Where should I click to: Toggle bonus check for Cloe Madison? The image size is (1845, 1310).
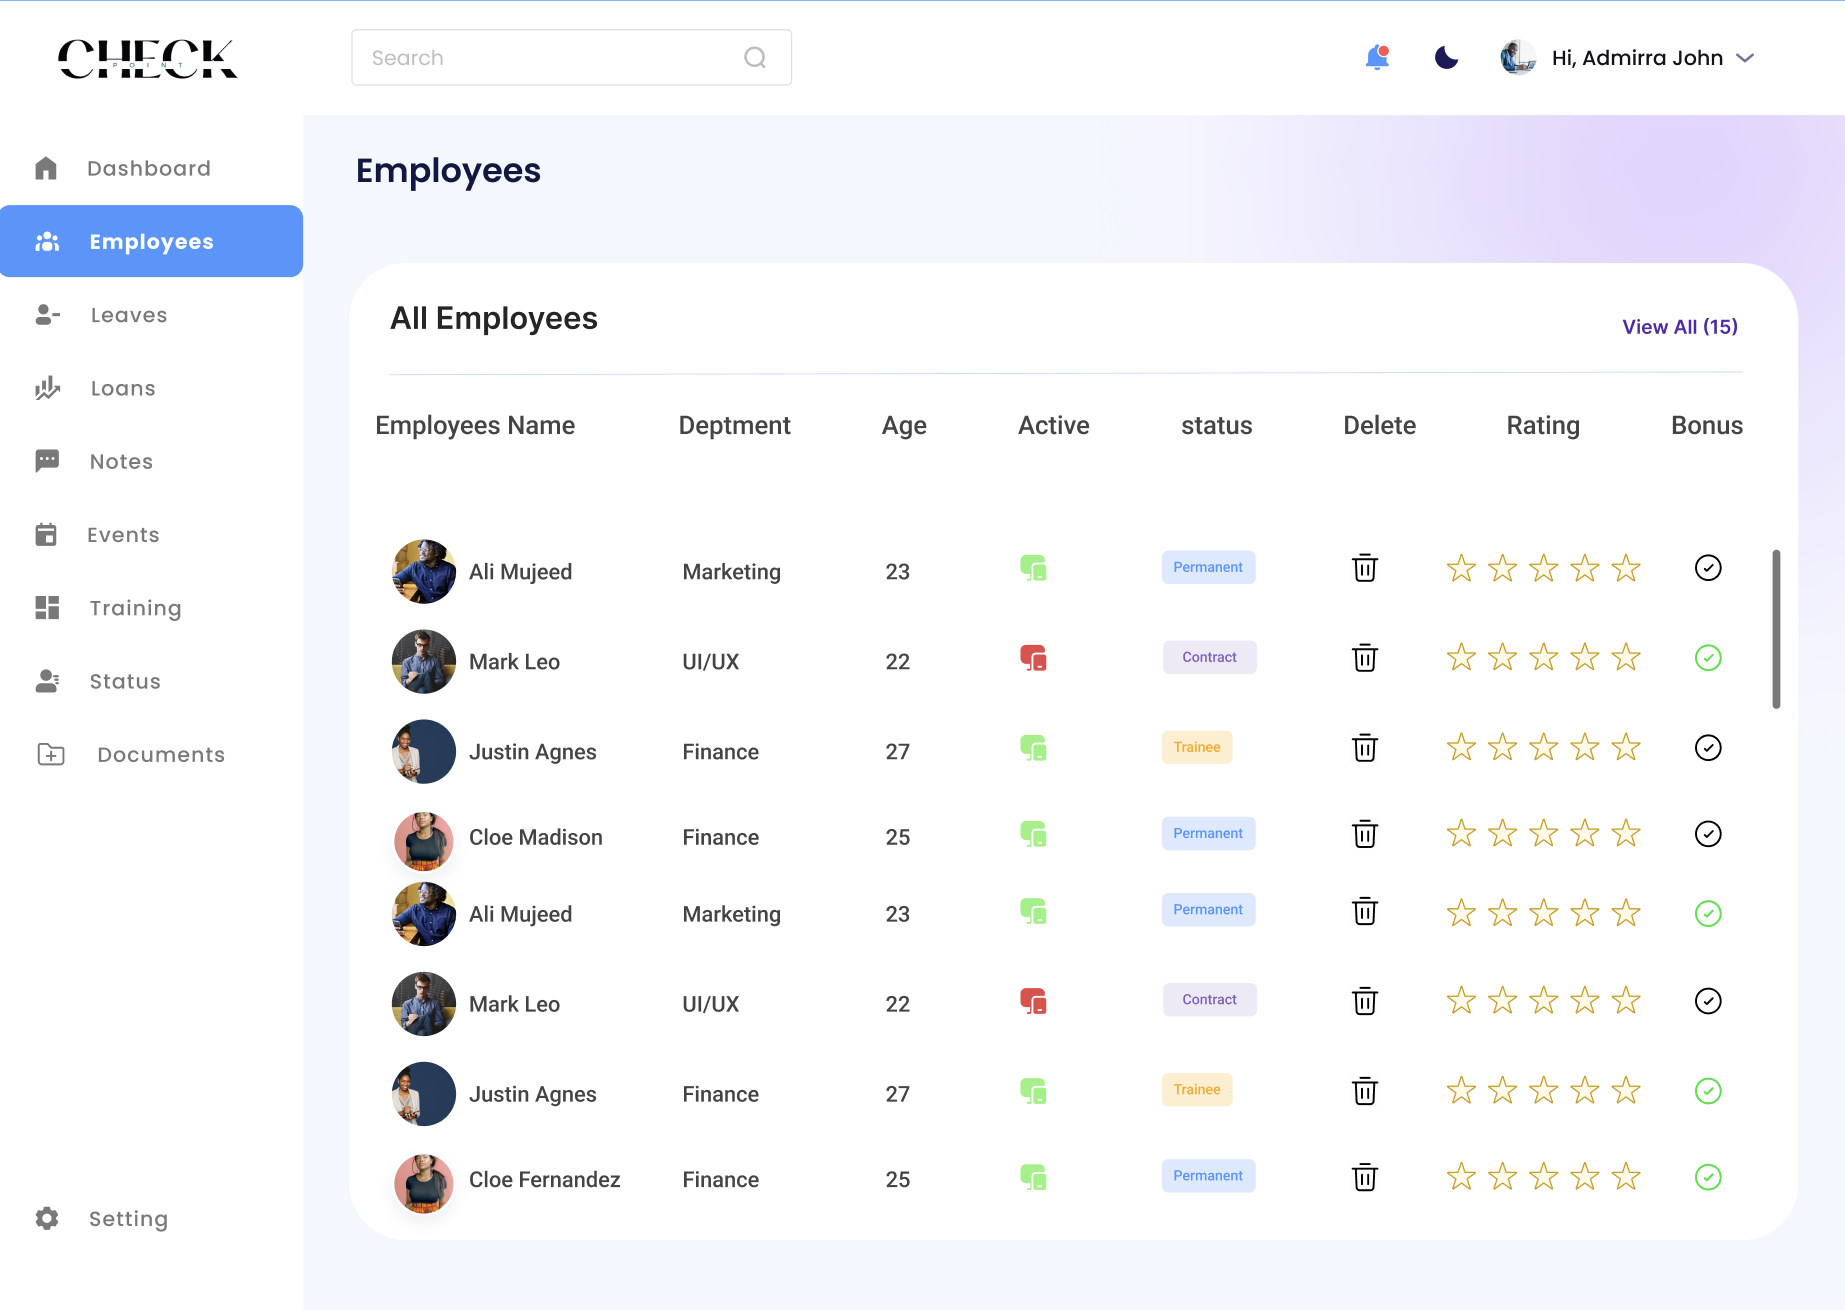(1708, 834)
